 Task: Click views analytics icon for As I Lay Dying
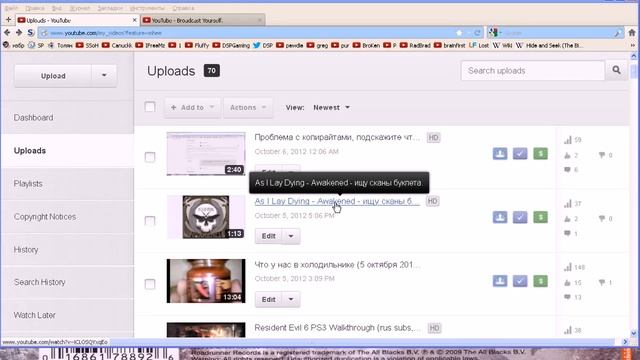click(568, 204)
